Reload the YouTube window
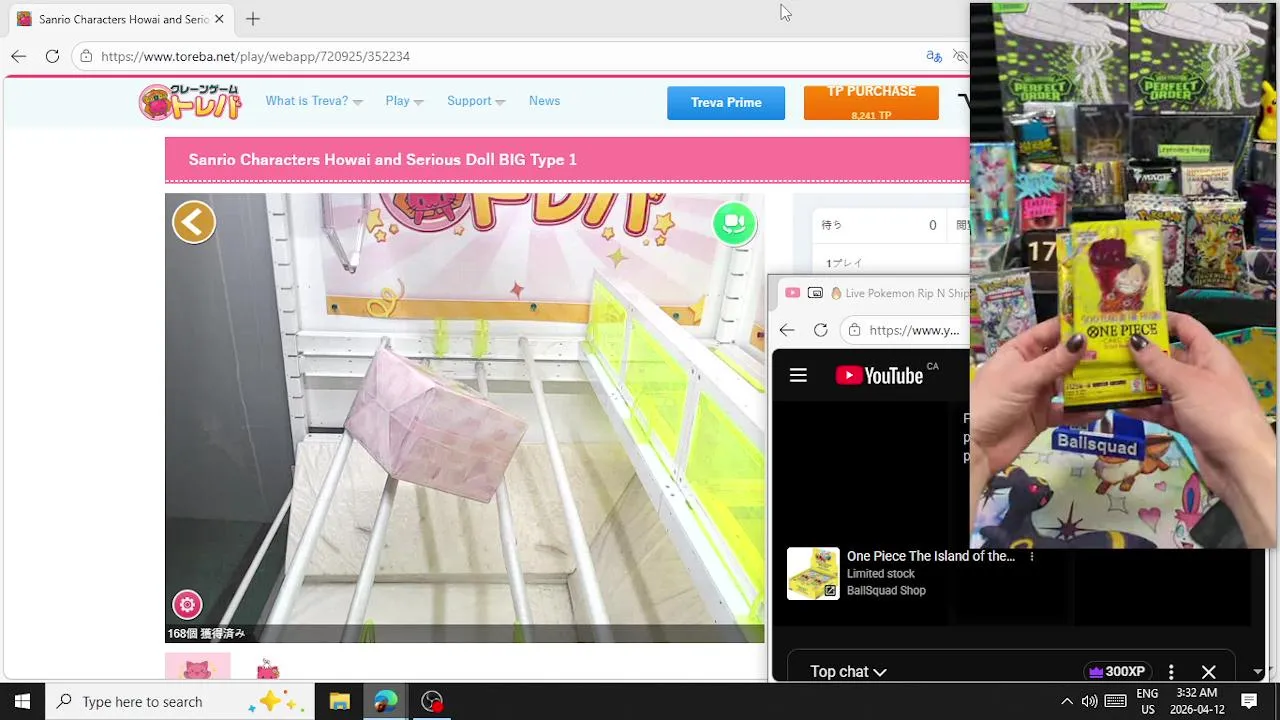The width and height of the screenshot is (1280, 720). click(x=820, y=330)
